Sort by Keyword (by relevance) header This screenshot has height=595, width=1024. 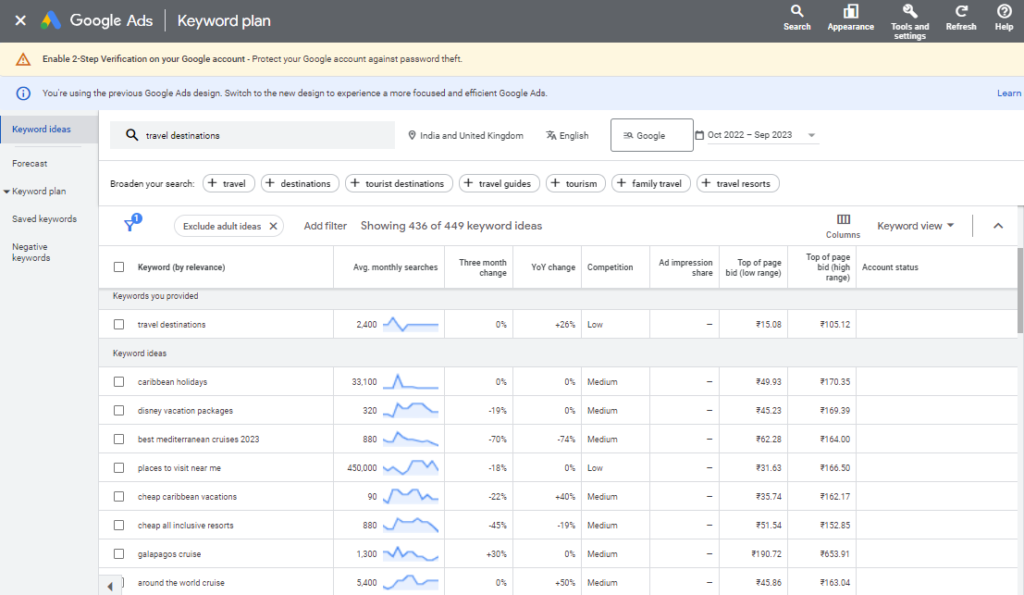[x=181, y=267]
